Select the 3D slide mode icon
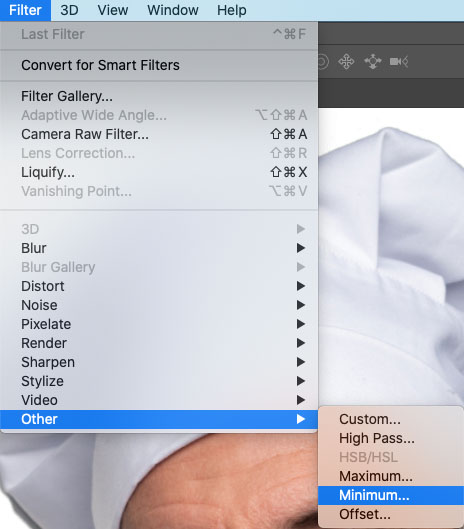The image size is (464, 529). coord(373,62)
